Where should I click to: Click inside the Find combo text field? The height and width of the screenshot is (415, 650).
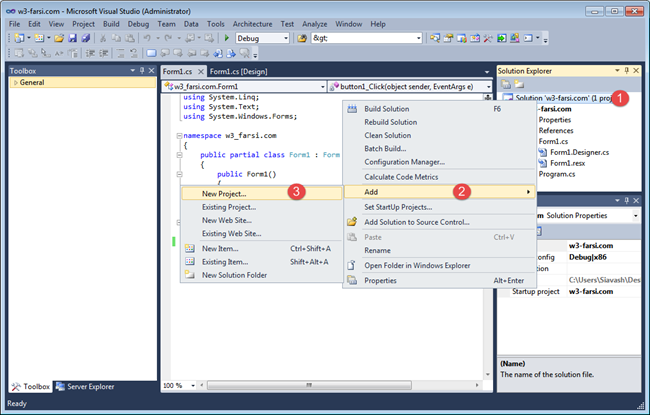tap(363, 38)
